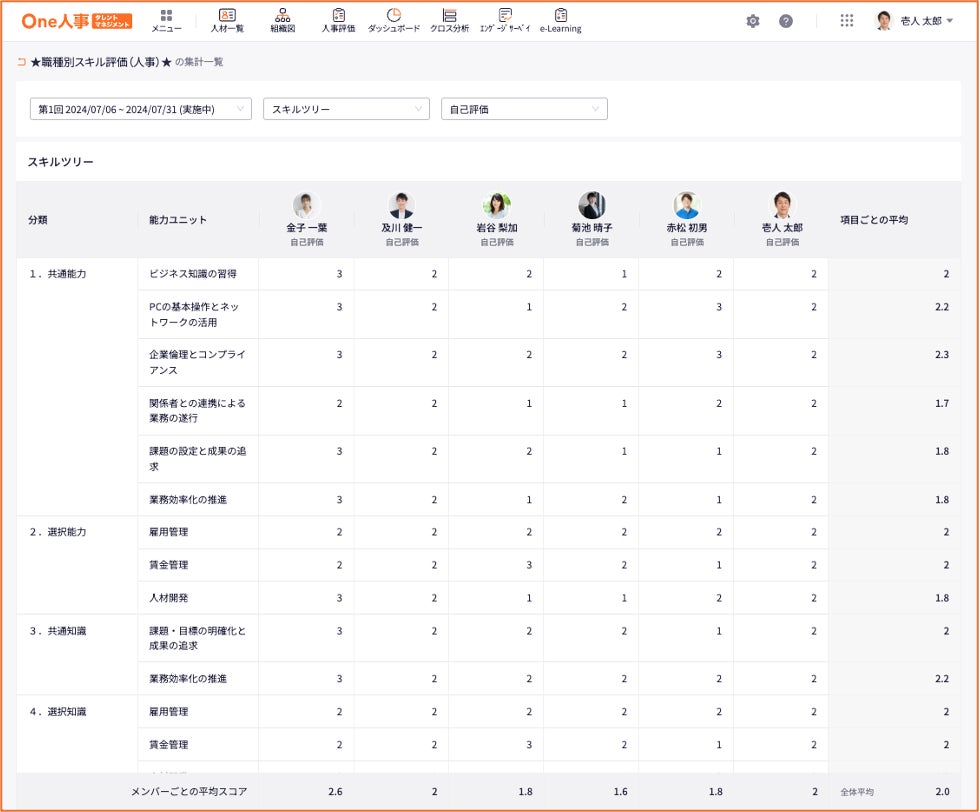Click 金子 一葉's average score 2.6
The width and height of the screenshot is (980, 812).
(335, 791)
